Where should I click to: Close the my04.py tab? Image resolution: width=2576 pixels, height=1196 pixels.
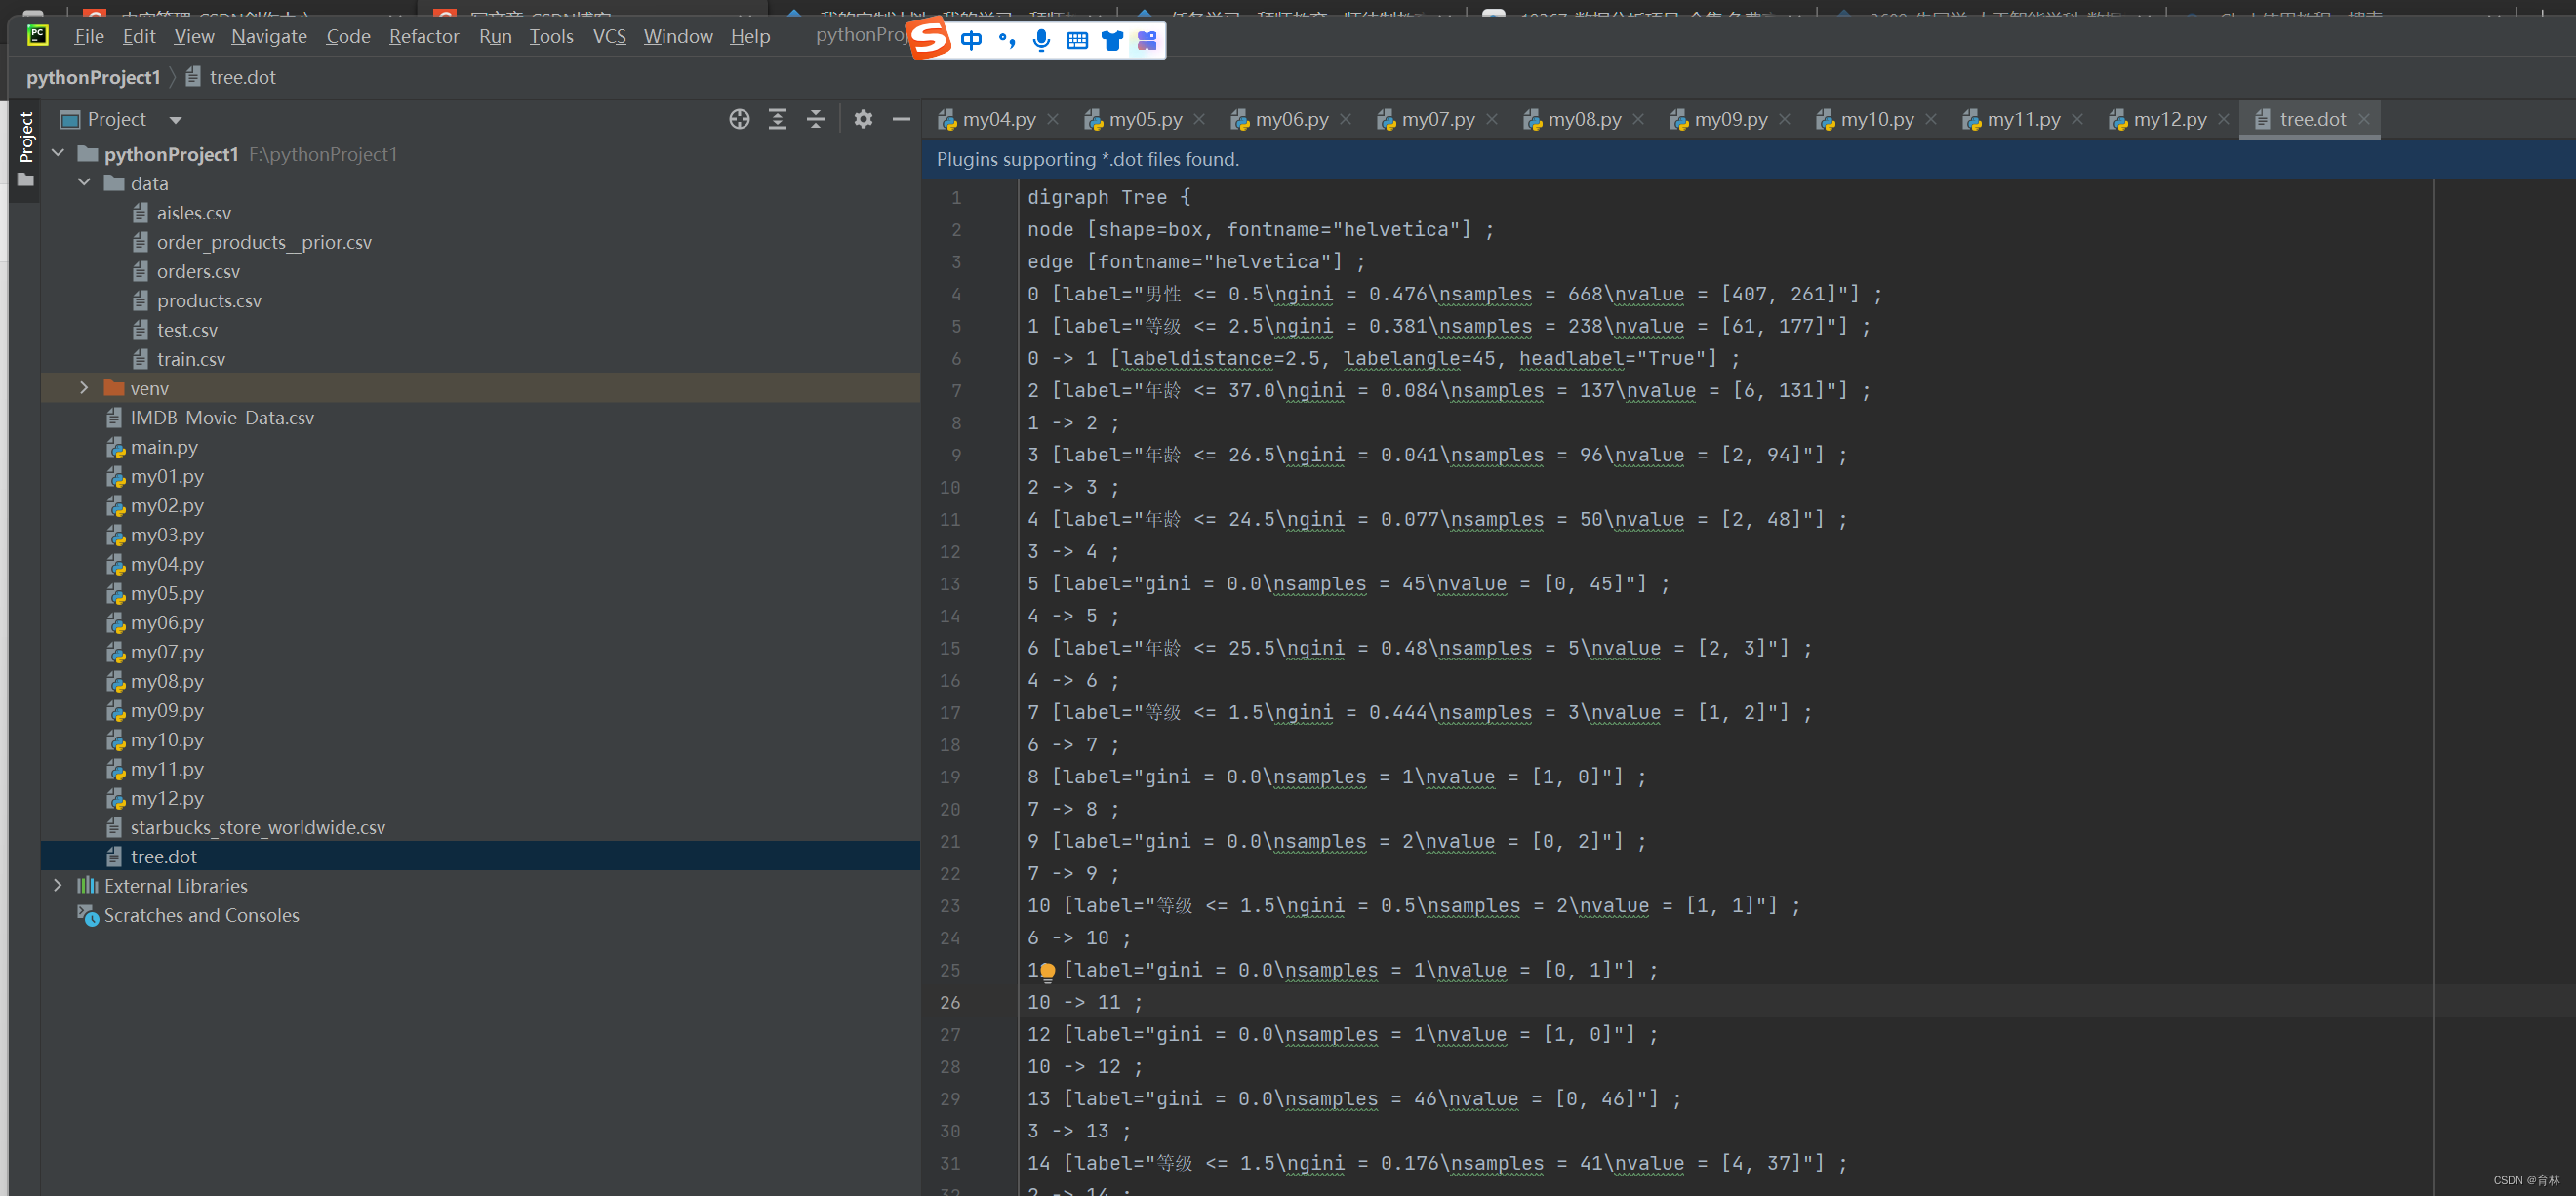click(x=1053, y=120)
